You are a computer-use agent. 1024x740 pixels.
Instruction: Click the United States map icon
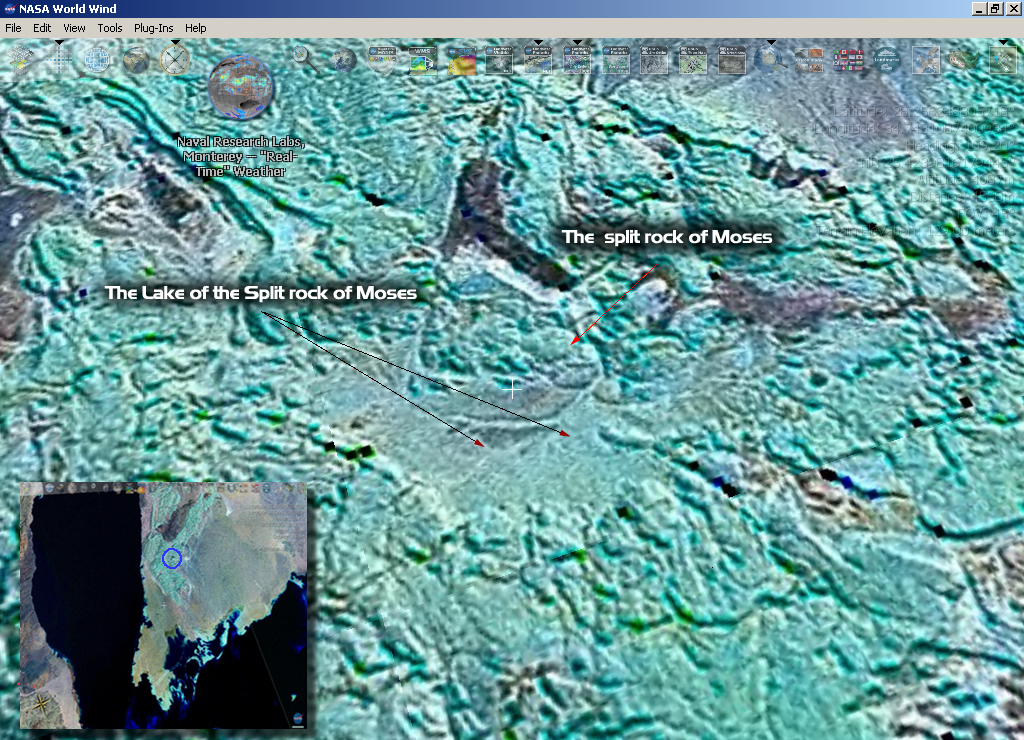pos(965,59)
